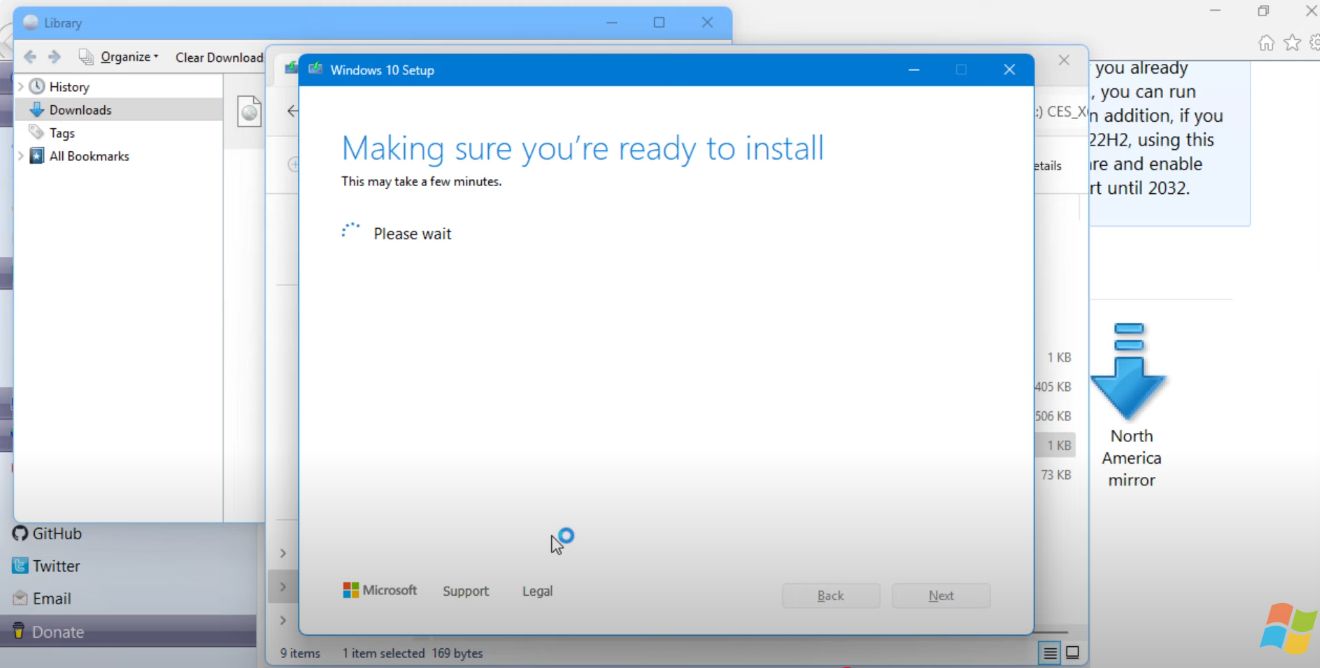This screenshot has height=668, width=1320.
Task: Click the Donate sidebar item
Action: 57,632
